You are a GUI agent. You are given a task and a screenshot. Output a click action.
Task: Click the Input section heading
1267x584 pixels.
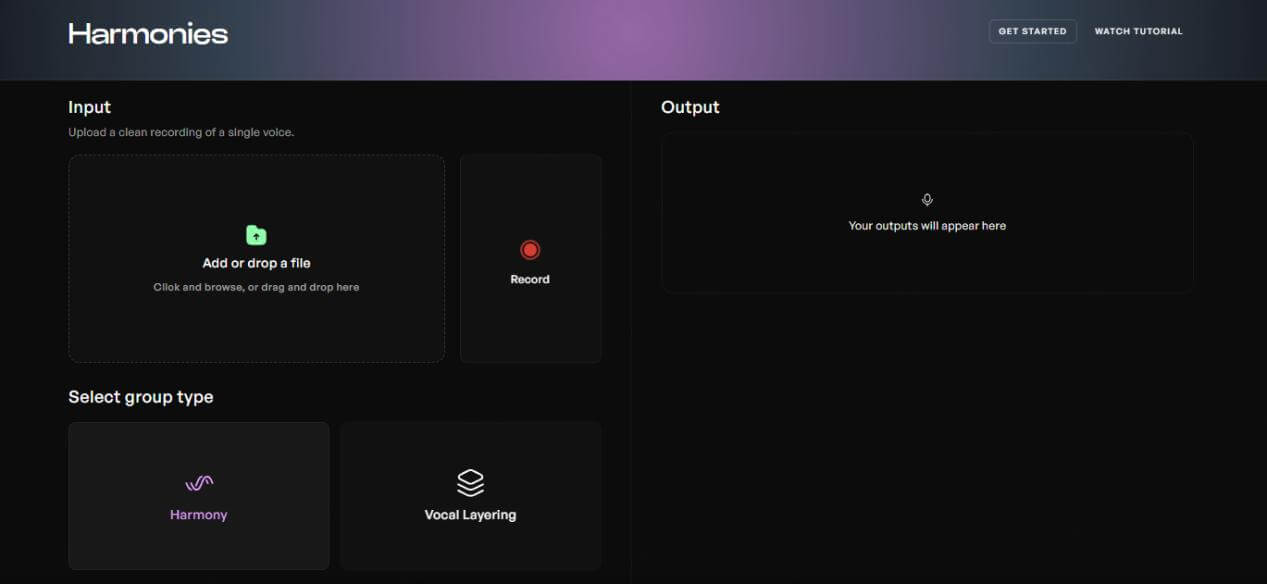point(89,107)
